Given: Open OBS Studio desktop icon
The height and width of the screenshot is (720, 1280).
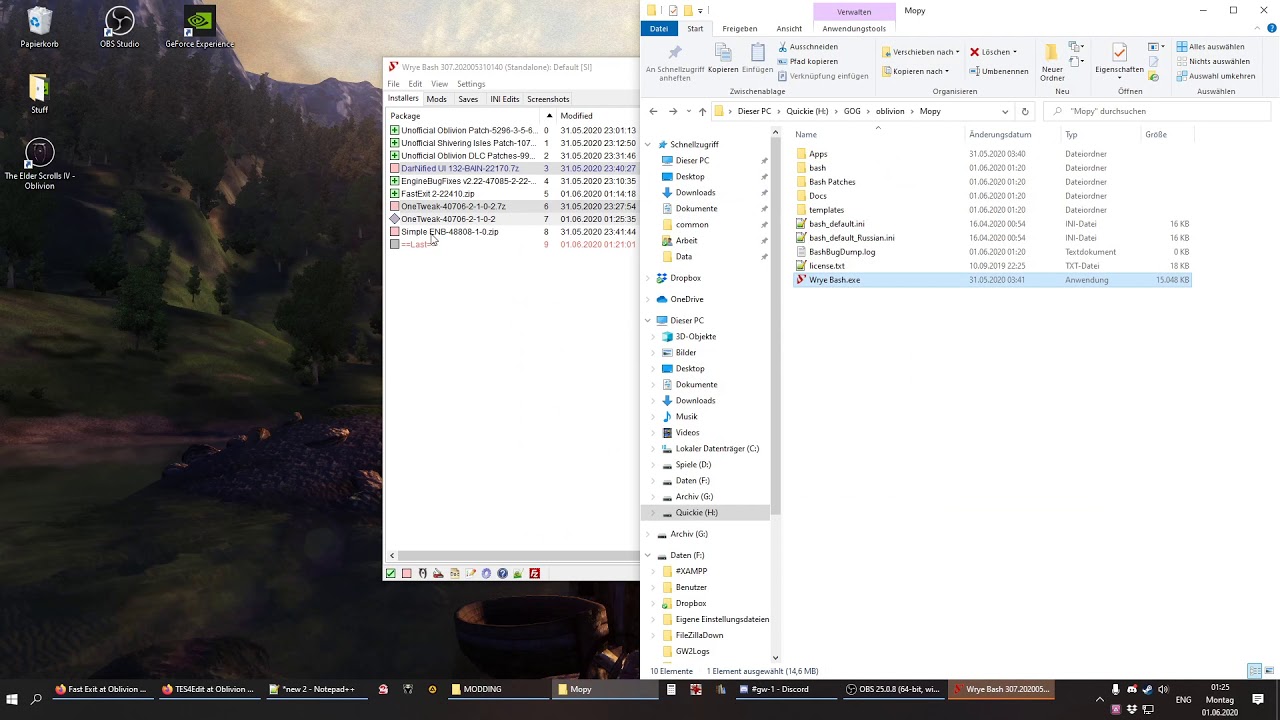Looking at the screenshot, I should point(119,27).
